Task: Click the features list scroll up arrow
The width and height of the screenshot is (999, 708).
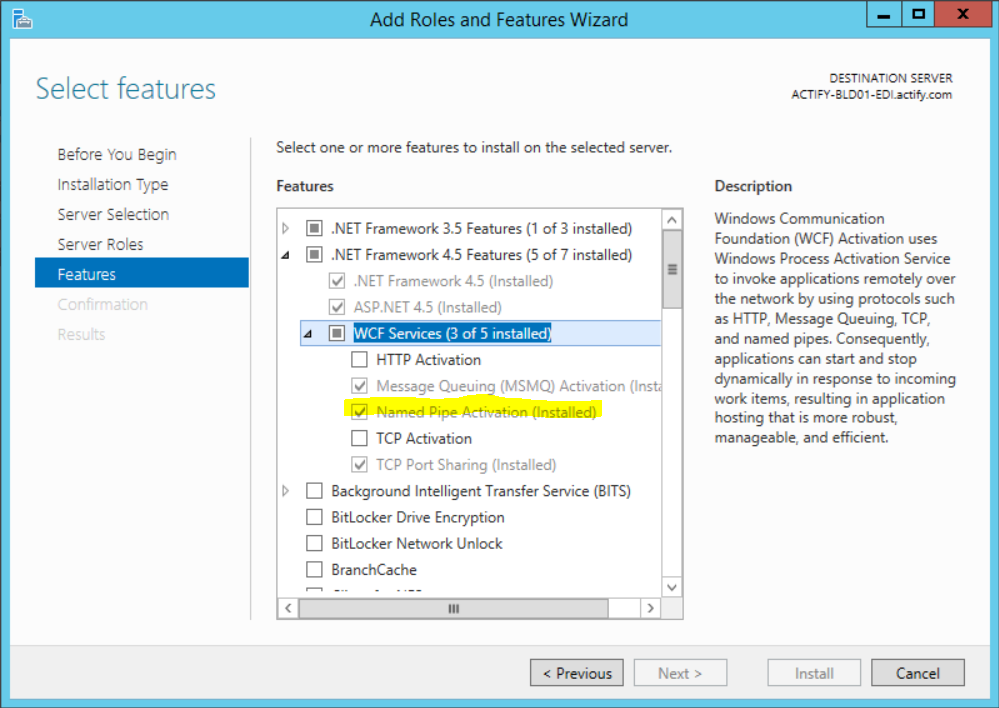Action: [672, 220]
